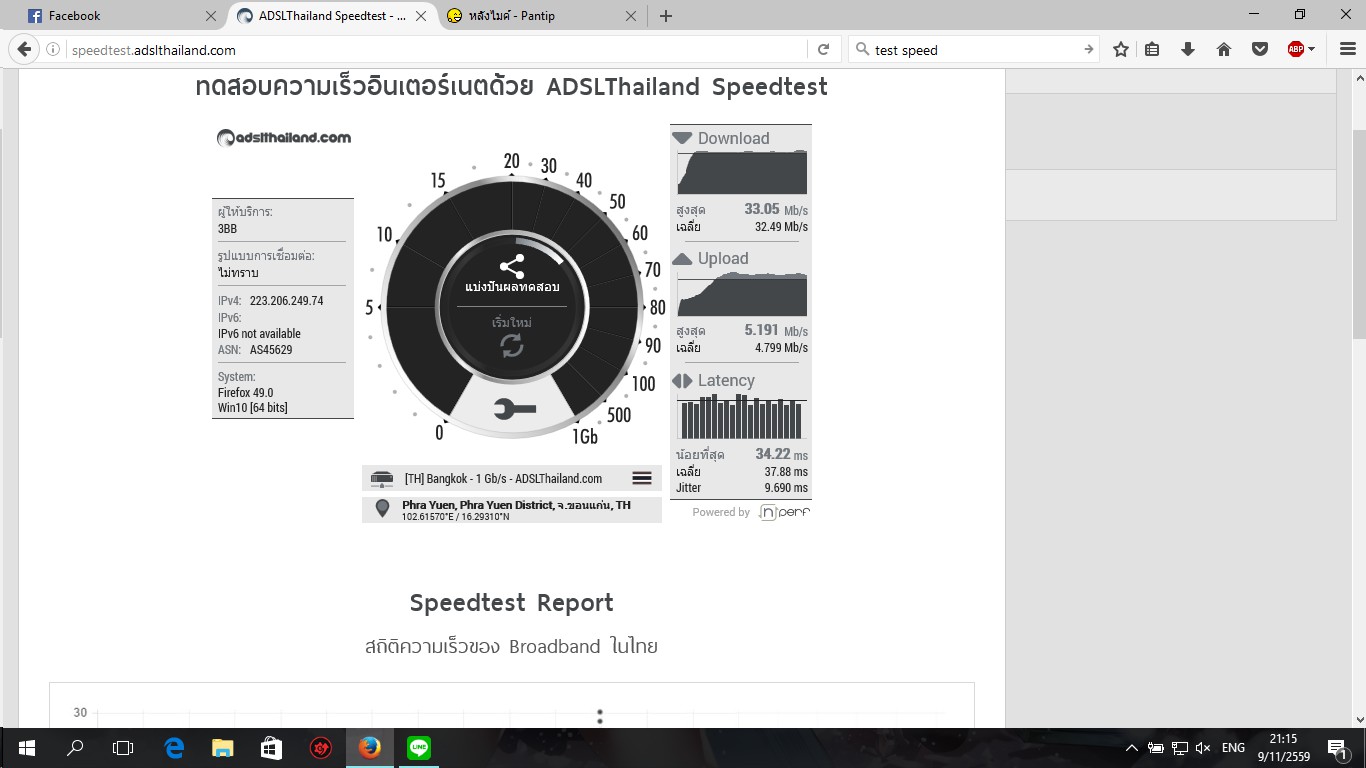The width and height of the screenshot is (1366, 768).
Task: Click the ASN value AS45629
Action: tap(271, 350)
